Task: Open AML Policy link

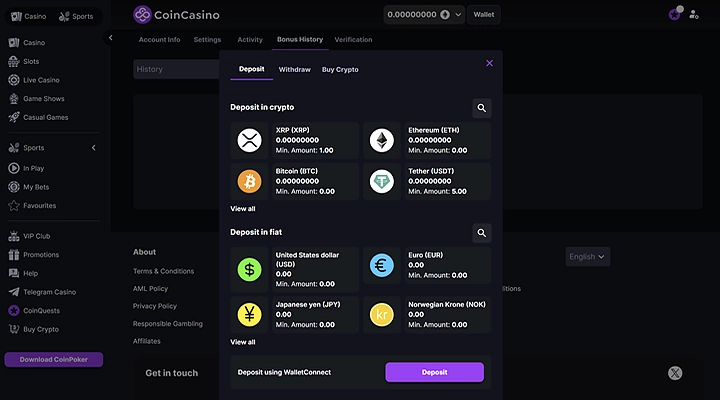Action: click(150, 289)
